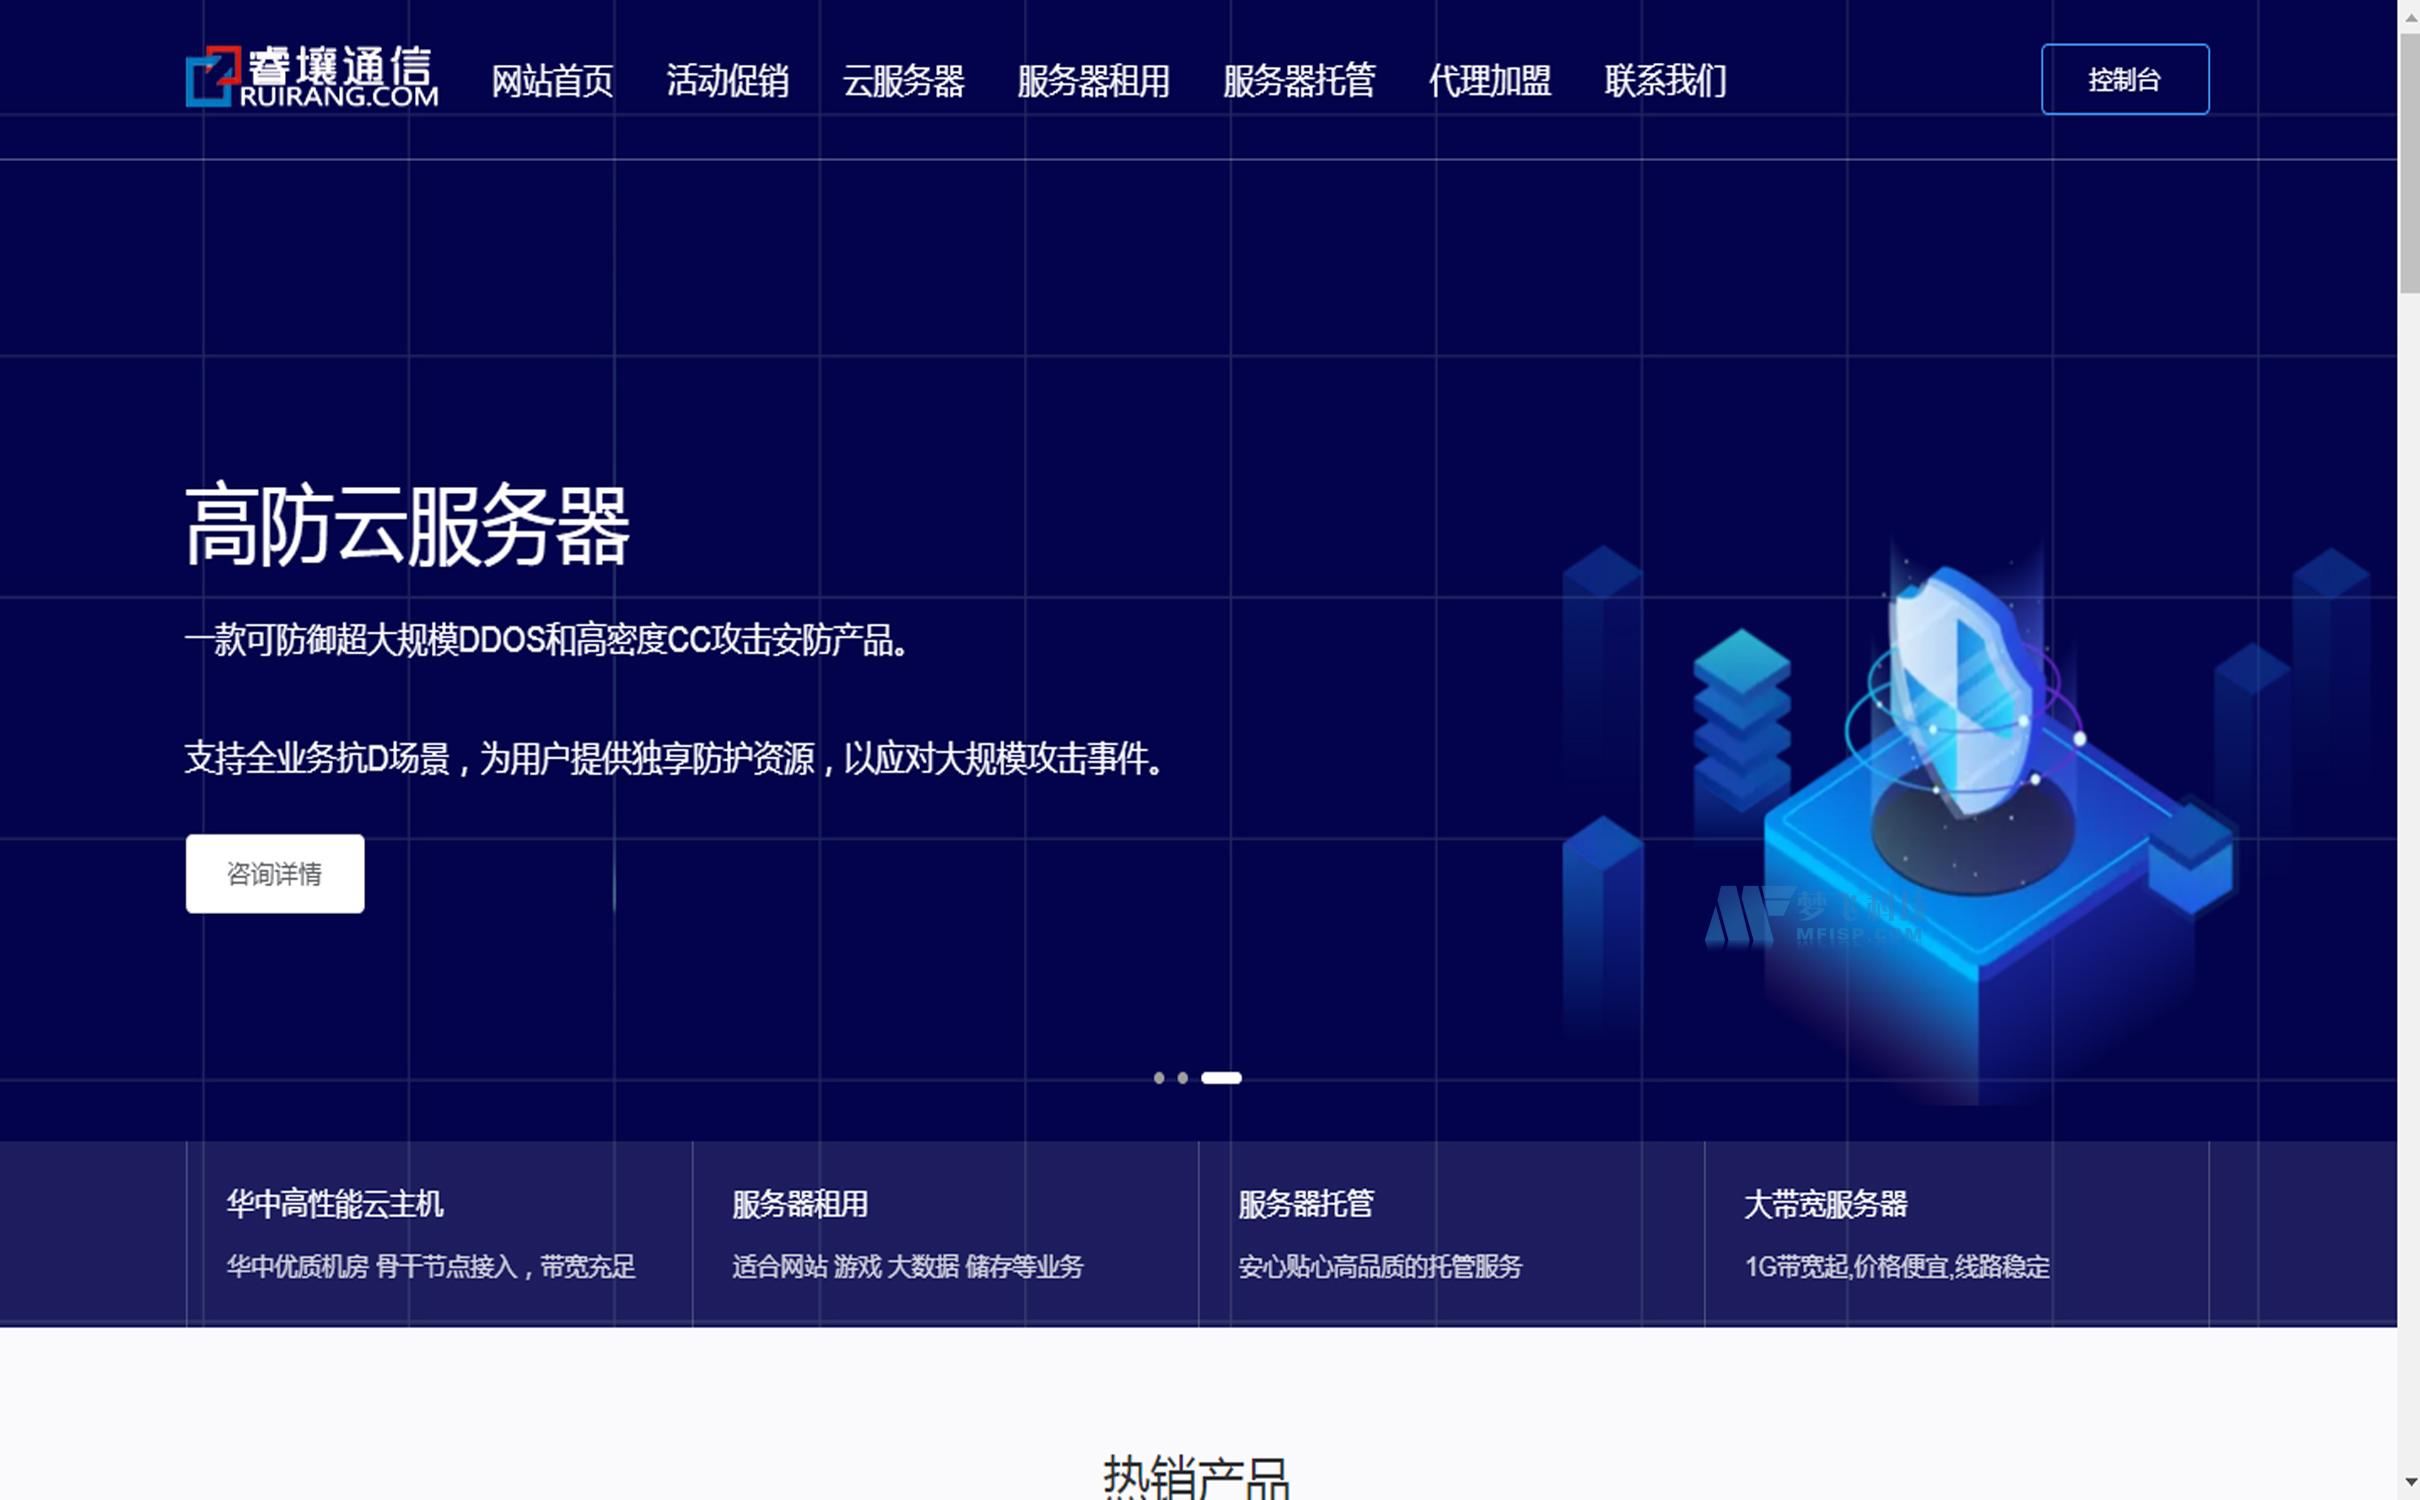2420x1500 pixels.
Task: Open the 服务器租用 navigation item
Action: click(x=1093, y=82)
